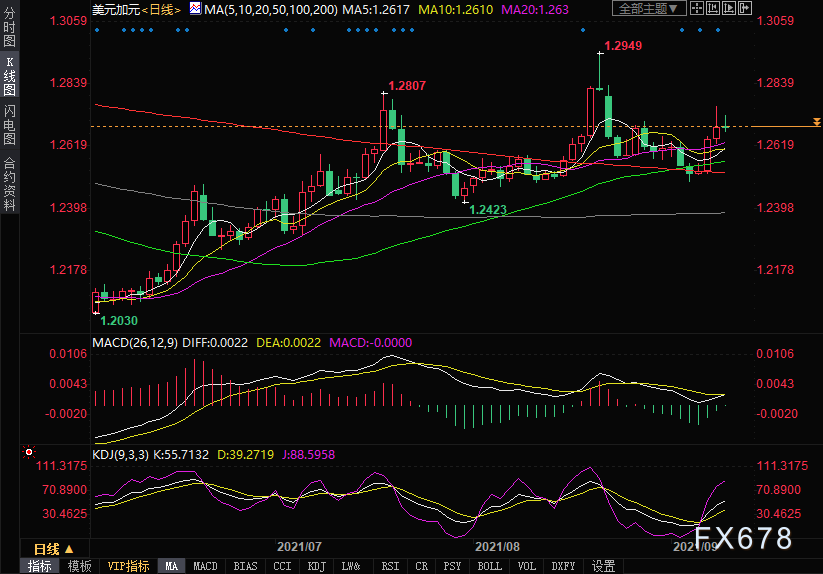The height and width of the screenshot is (574, 823).
Task: Select the MA indicator button
Action: click(x=172, y=566)
